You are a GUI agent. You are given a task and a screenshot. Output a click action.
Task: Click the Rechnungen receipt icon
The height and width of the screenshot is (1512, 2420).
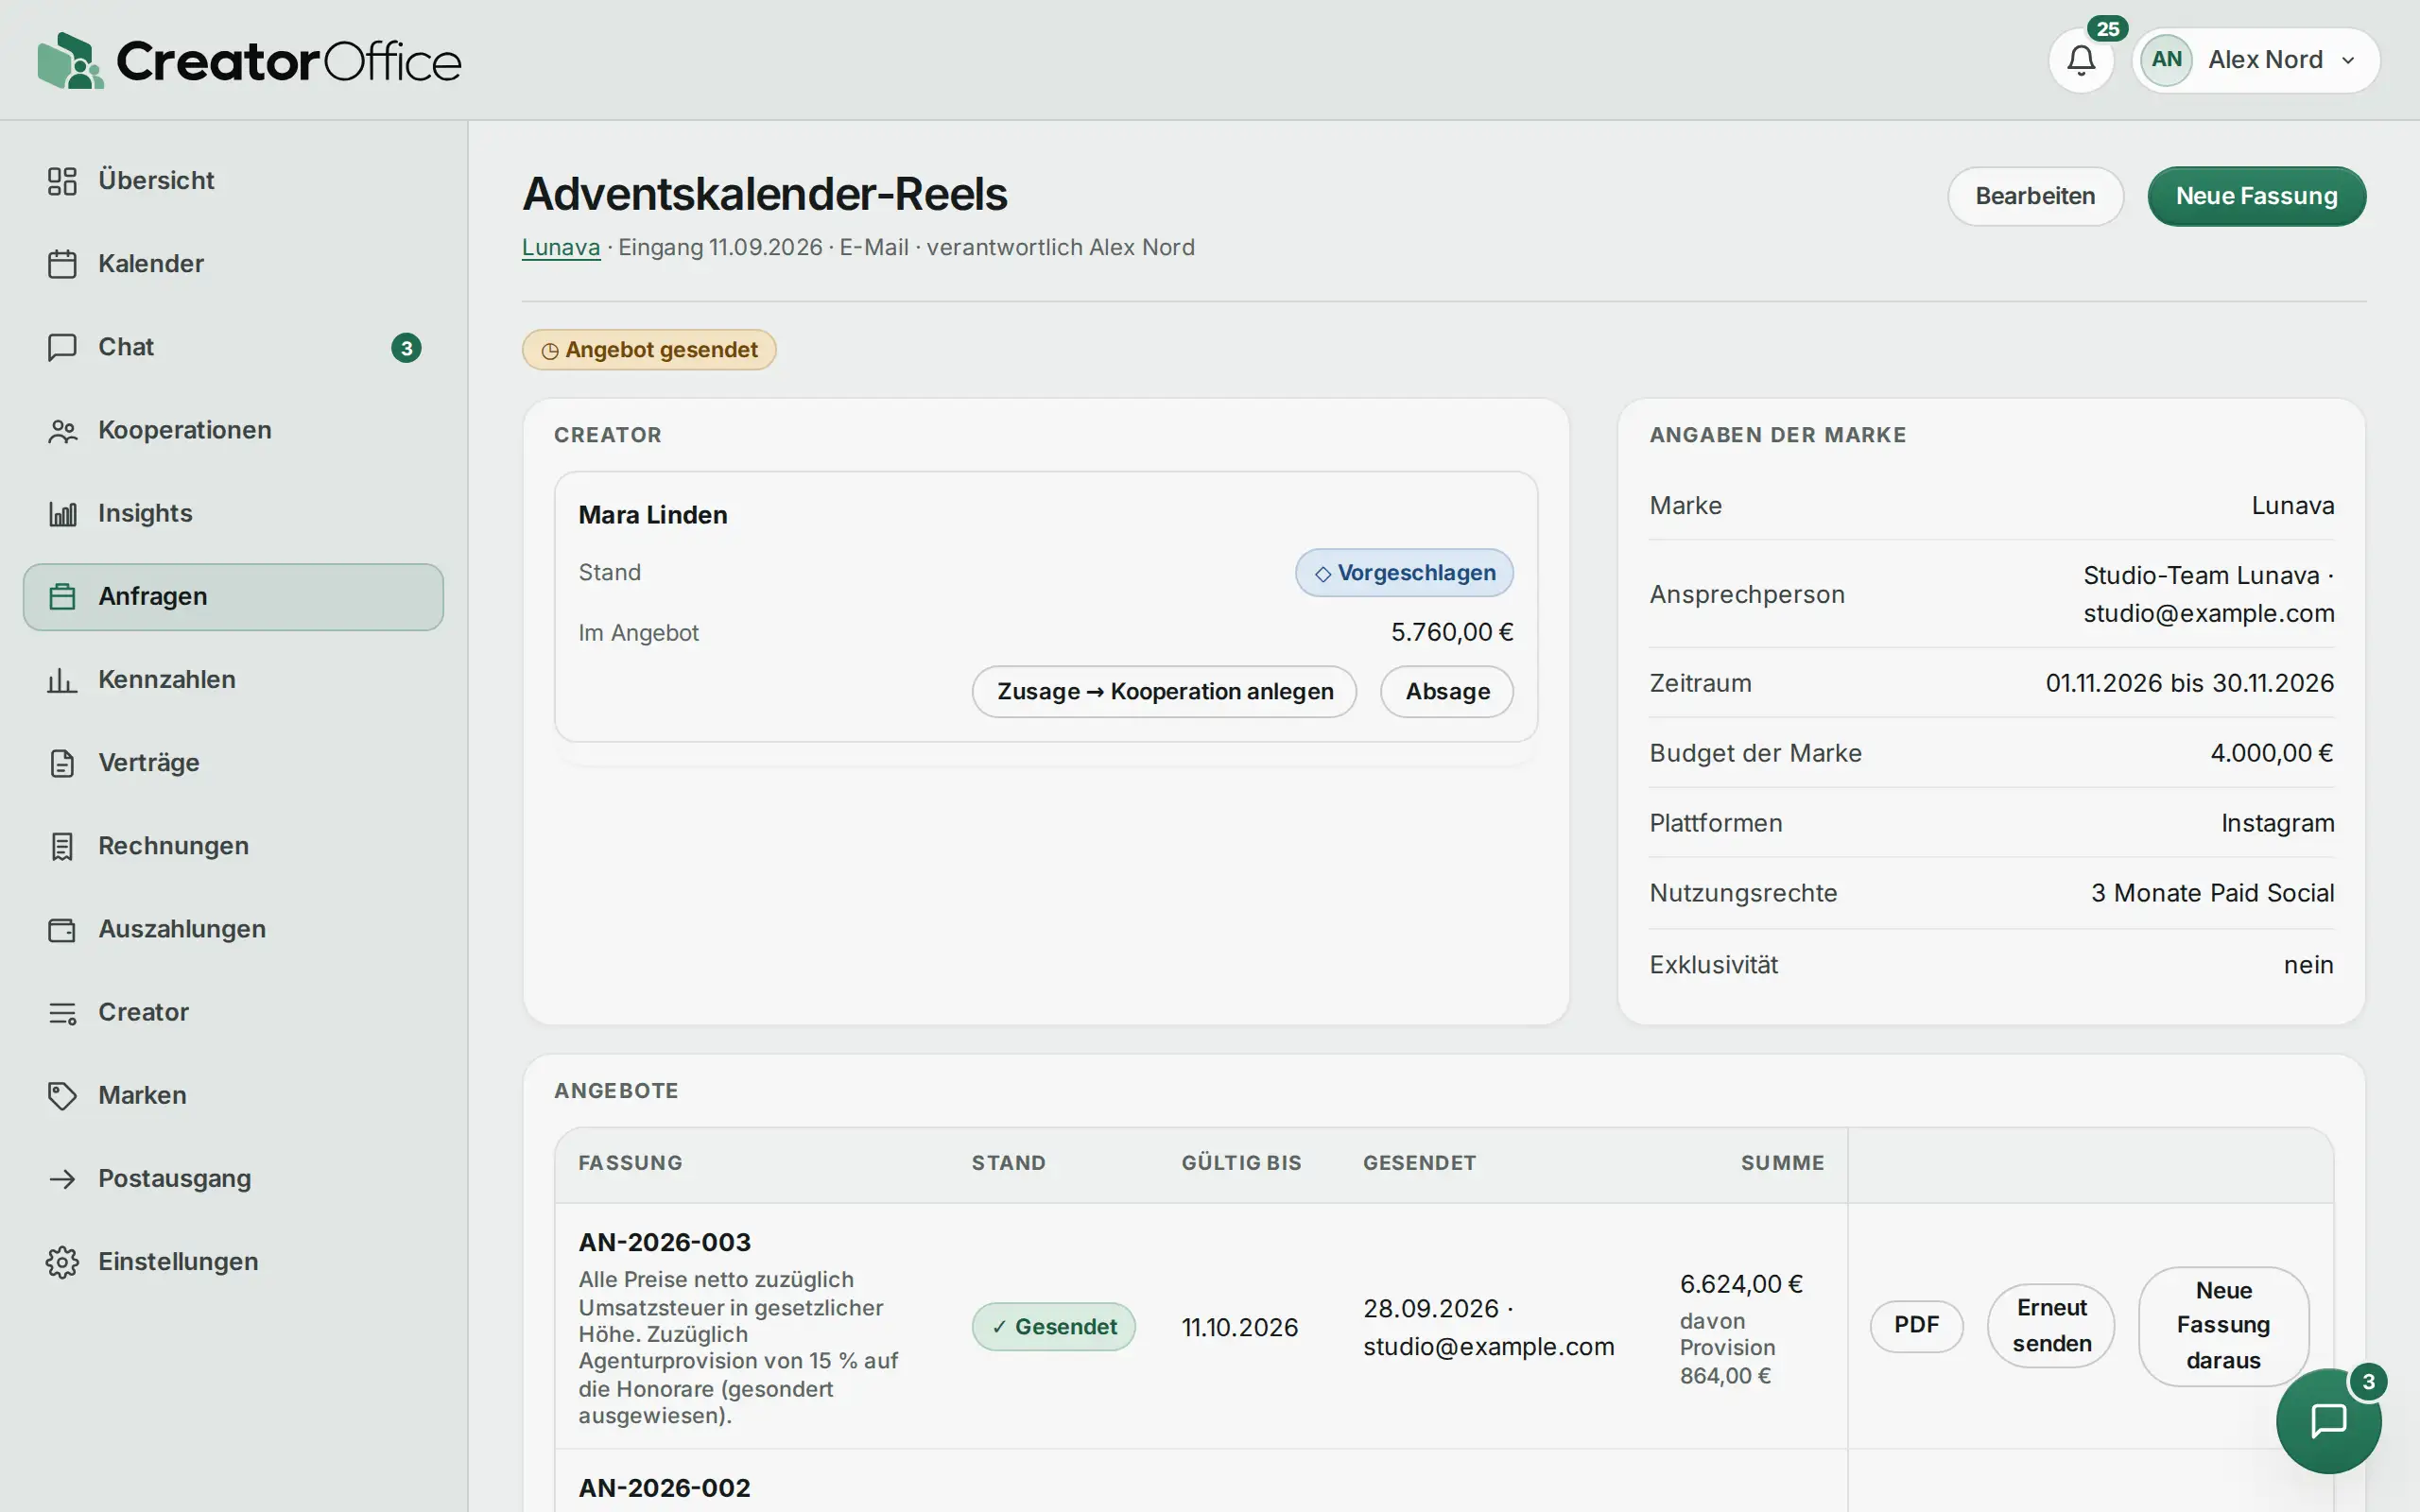[x=62, y=846]
